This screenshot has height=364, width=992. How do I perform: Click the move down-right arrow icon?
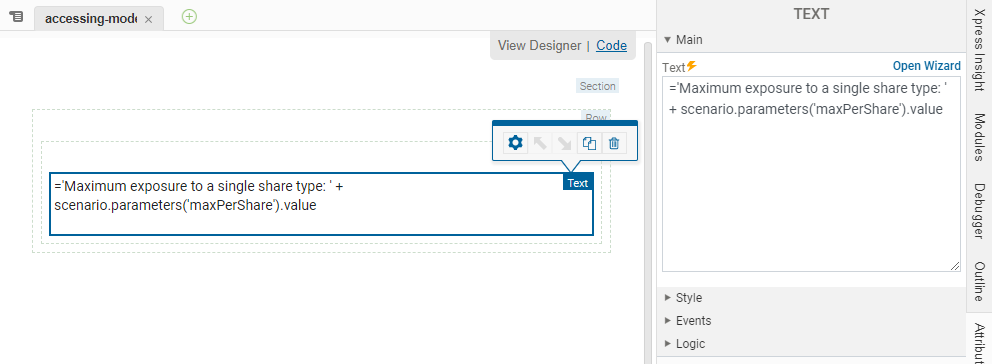pos(564,143)
